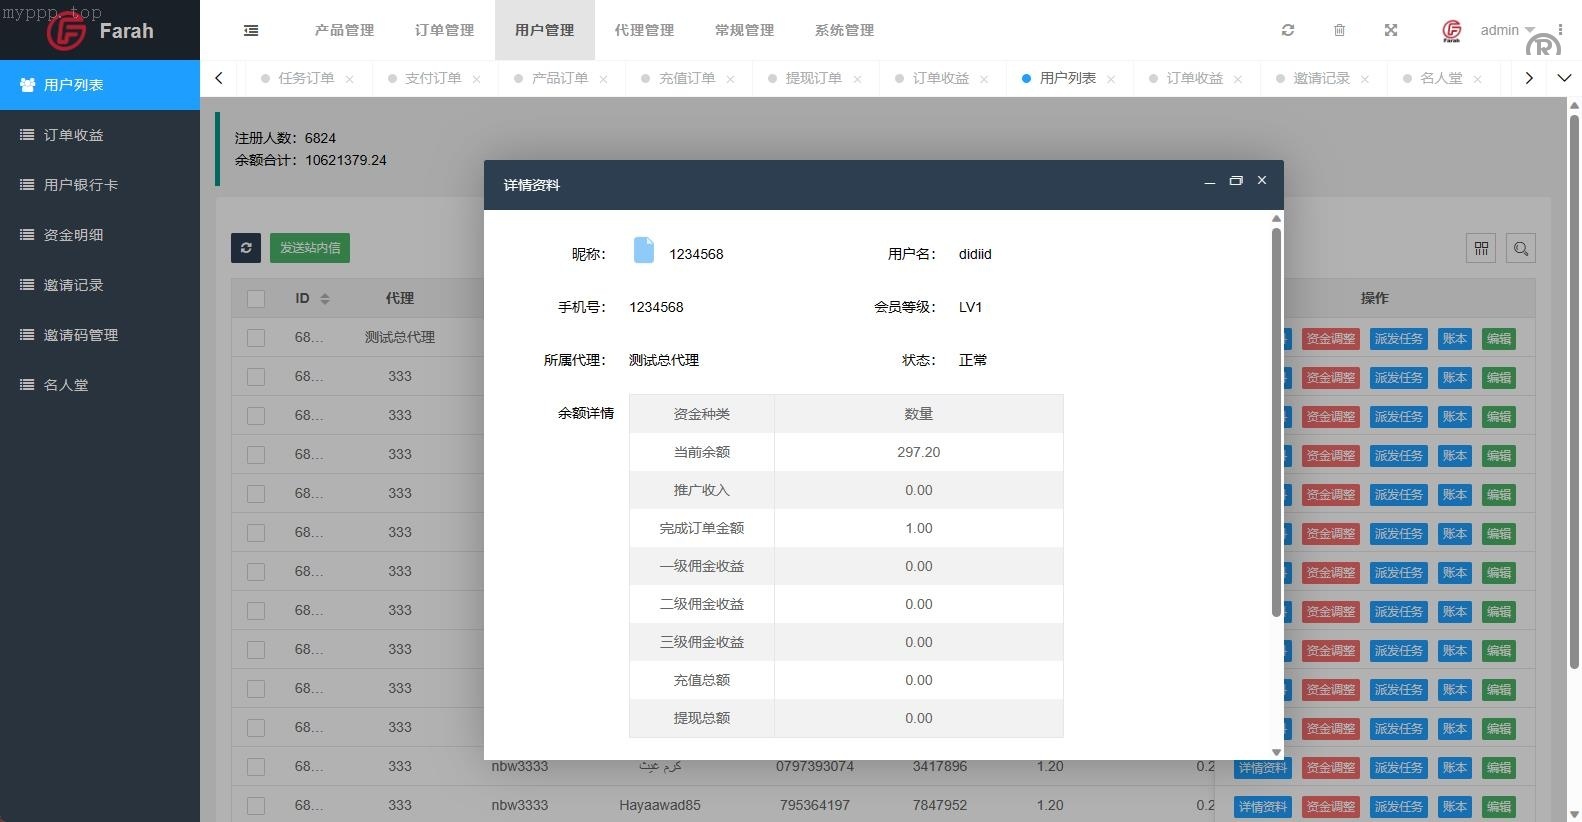Toggle fullscreen with the expand icon
The height and width of the screenshot is (822, 1582).
[x=1390, y=30]
